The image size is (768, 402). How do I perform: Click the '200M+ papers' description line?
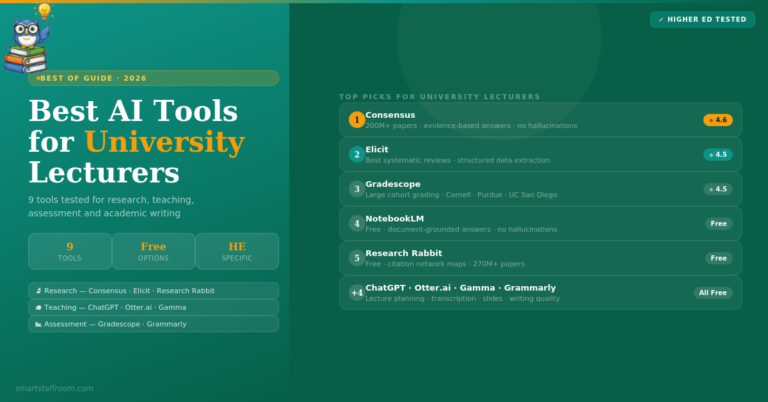point(471,126)
